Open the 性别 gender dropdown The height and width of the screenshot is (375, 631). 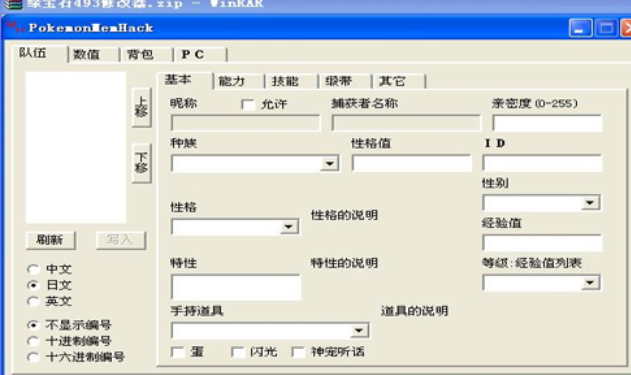(590, 203)
